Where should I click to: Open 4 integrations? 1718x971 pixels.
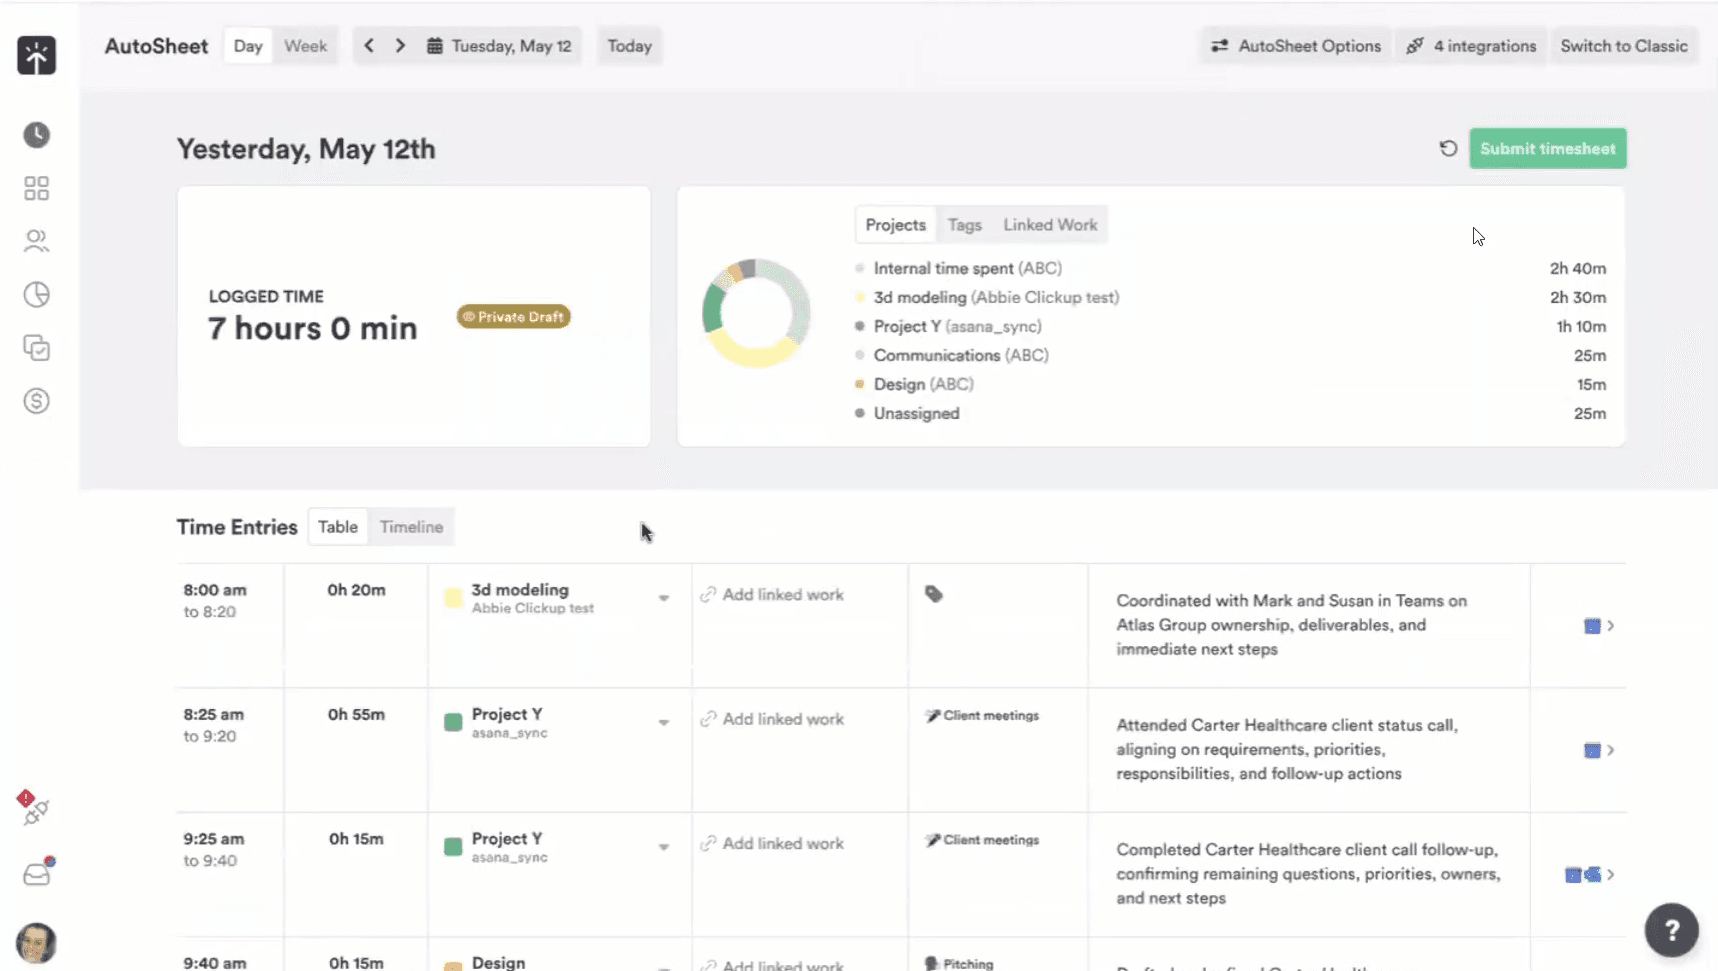tap(1471, 46)
